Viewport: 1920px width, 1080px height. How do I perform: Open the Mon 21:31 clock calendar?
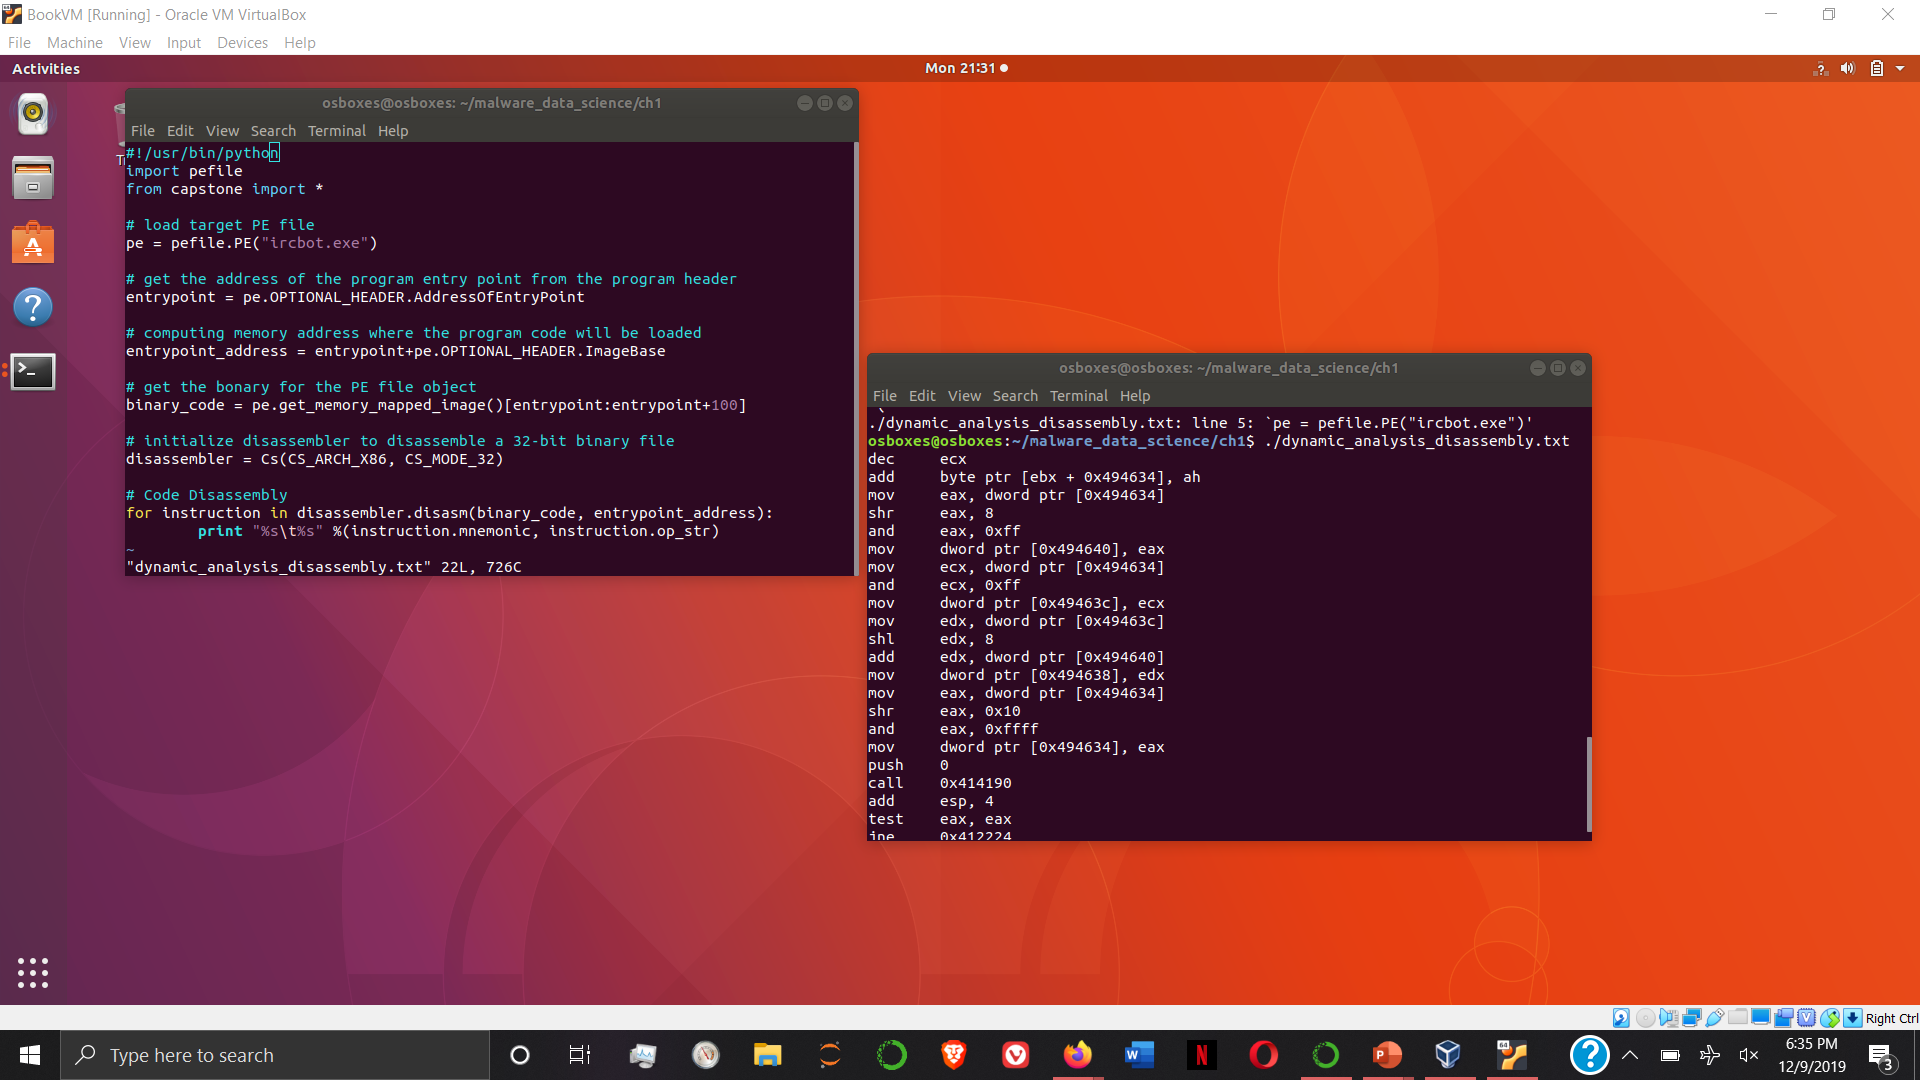(966, 69)
